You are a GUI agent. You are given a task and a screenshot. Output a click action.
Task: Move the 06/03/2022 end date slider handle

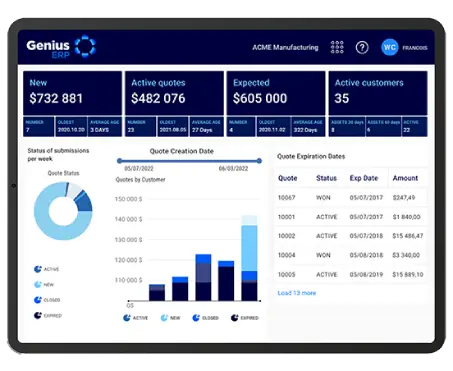click(259, 161)
